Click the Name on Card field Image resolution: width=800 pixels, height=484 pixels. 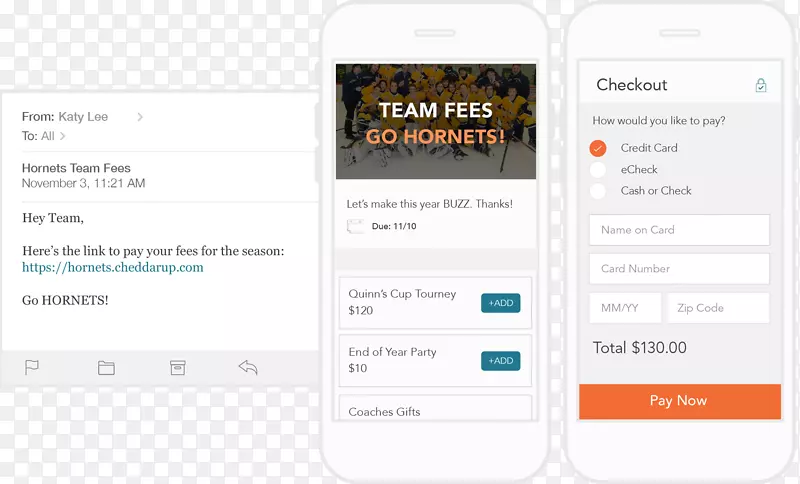(x=679, y=230)
